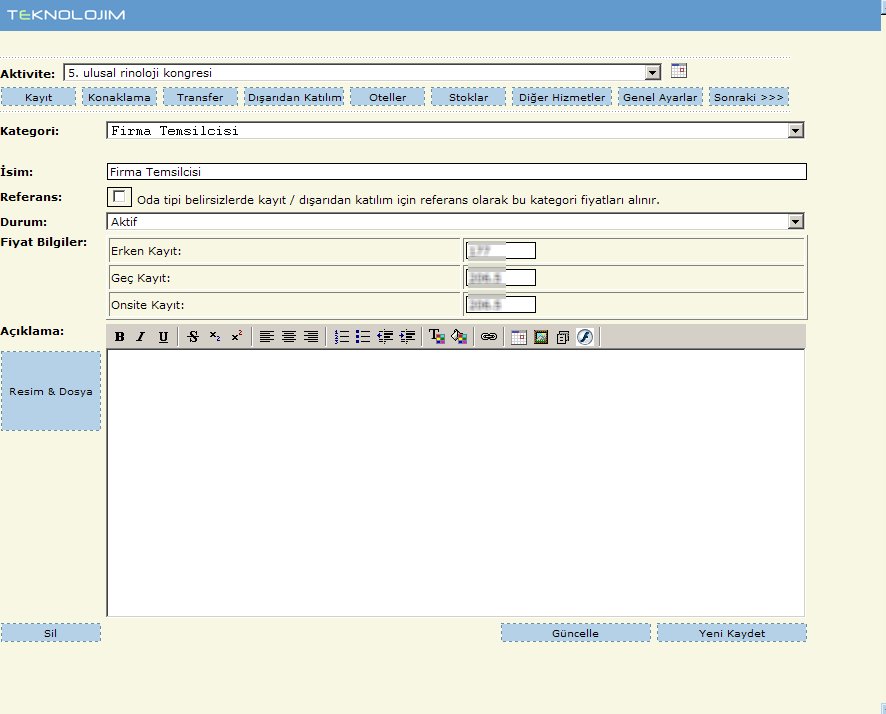Expand the Durum dropdown
886x714 pixels.
(796, 221)
